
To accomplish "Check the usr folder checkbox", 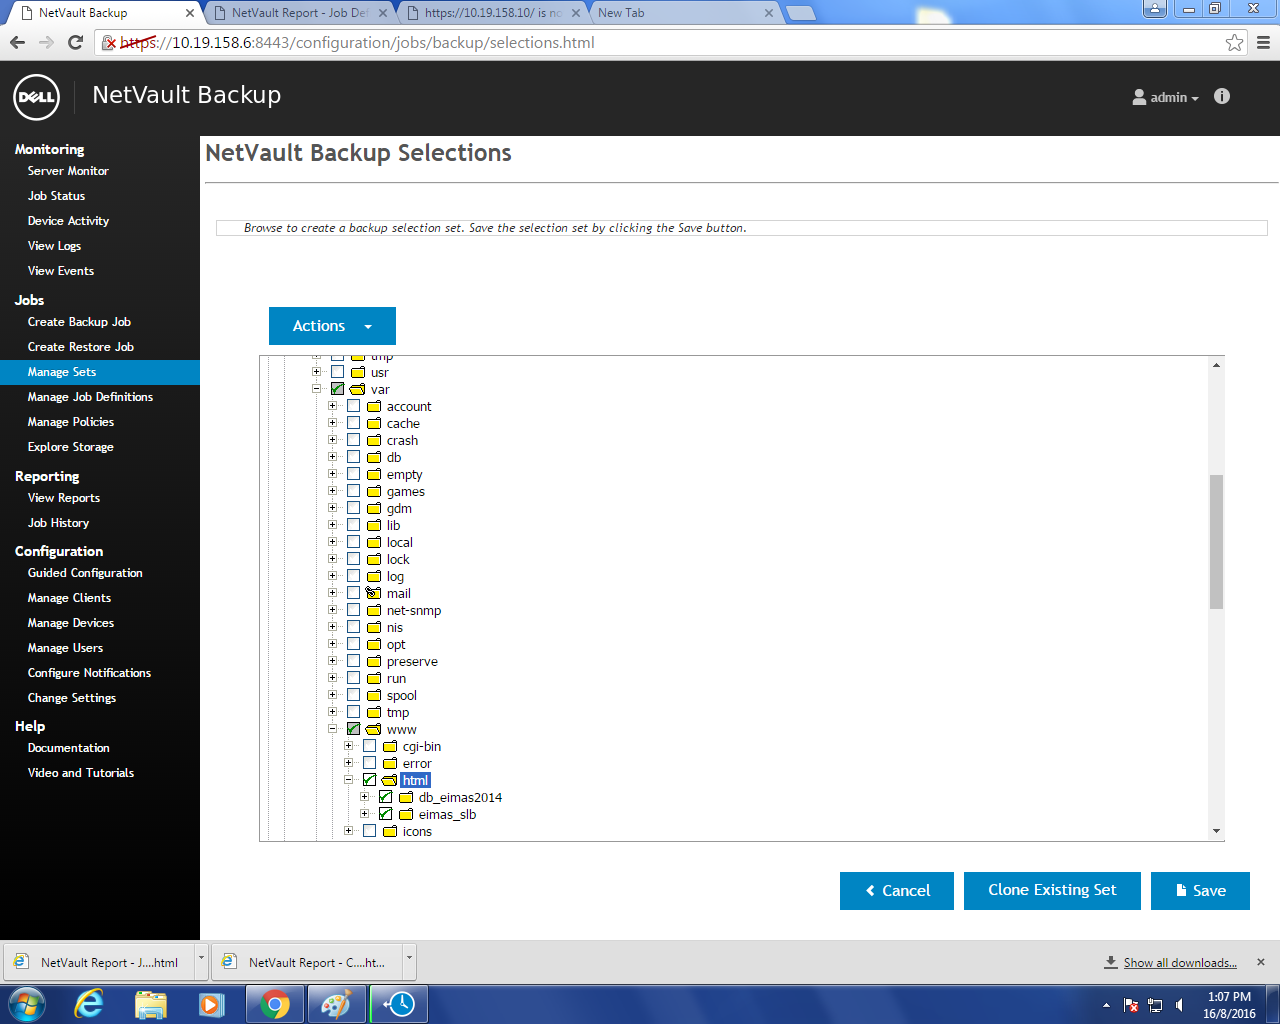I will (x=337, y=372).
